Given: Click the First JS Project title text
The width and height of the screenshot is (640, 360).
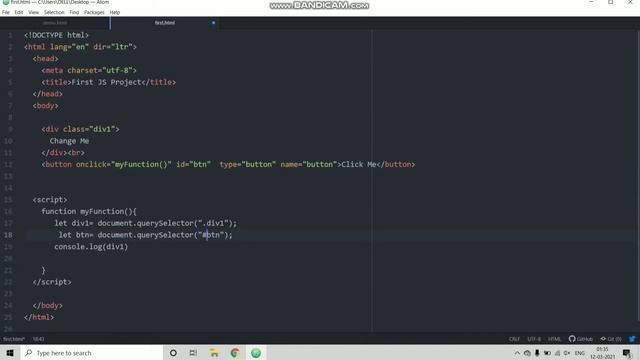Looking at the screenshot, I should (107, 82).
